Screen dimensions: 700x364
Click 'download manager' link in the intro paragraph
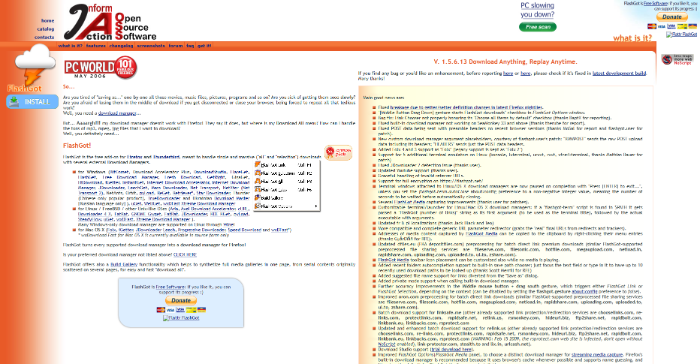point(117,113)
